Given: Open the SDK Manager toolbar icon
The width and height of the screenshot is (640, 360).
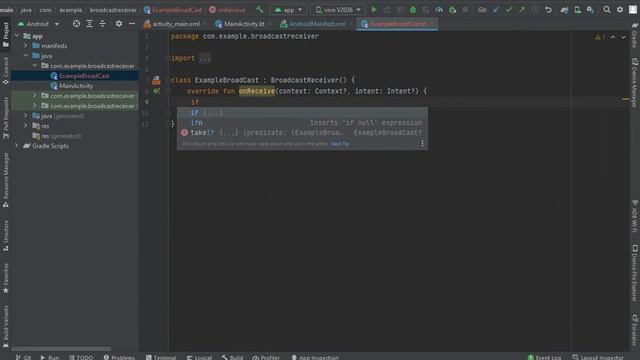Looking at the screenshot, I should click(590, 9).
